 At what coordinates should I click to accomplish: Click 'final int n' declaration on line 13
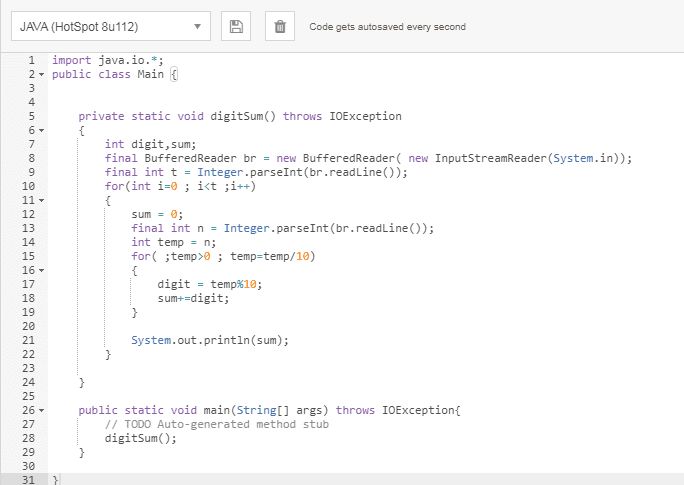[168, 228]
